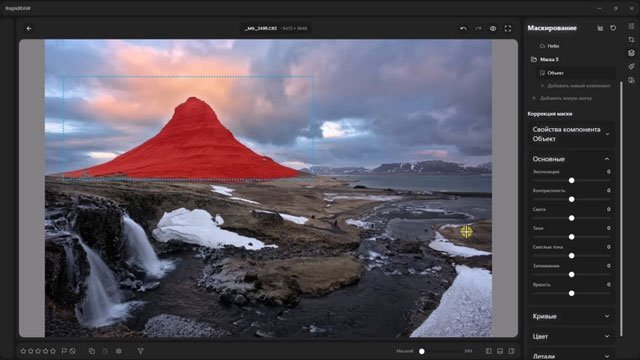This screenshot has width=640, height=360.
Task: Toggle original preview with the eye icon
Action: (493, 29)
